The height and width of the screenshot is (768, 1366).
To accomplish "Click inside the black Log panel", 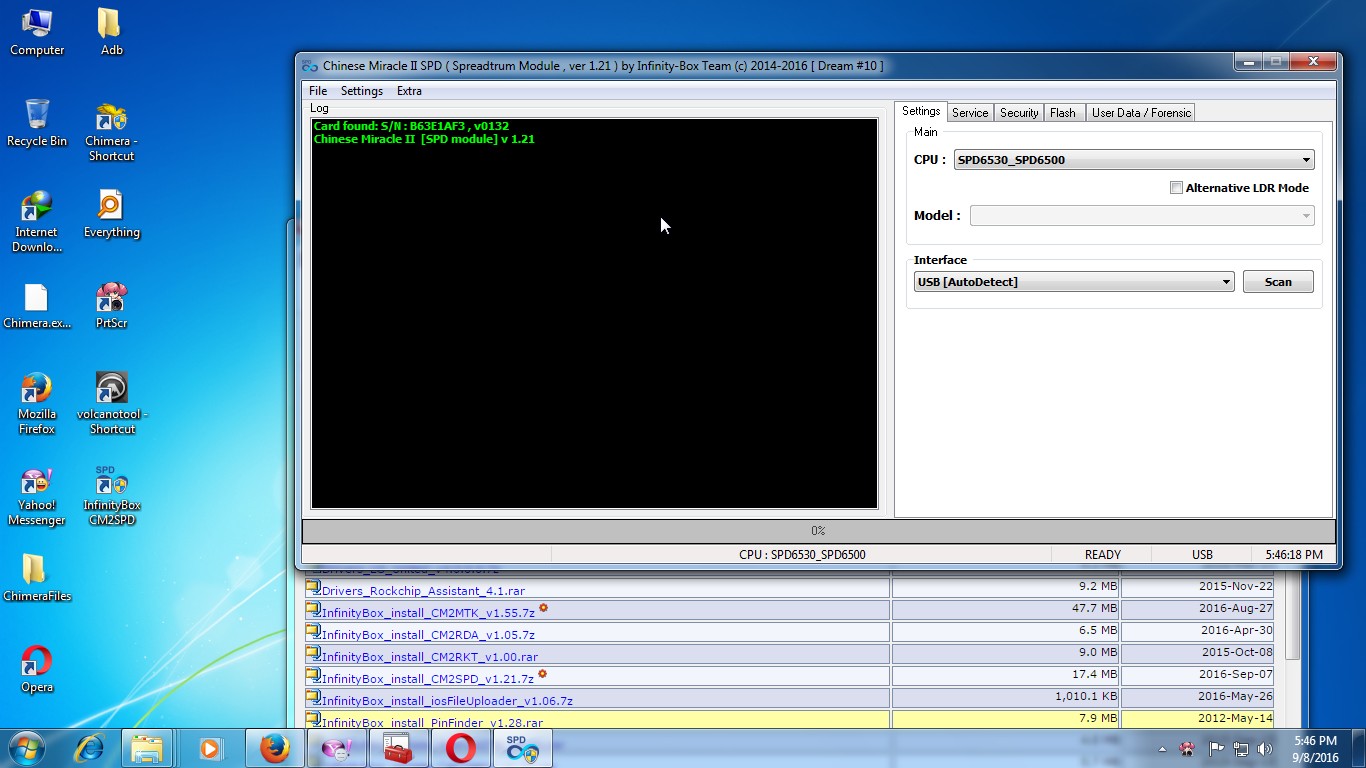I will [x=594, y=314].
